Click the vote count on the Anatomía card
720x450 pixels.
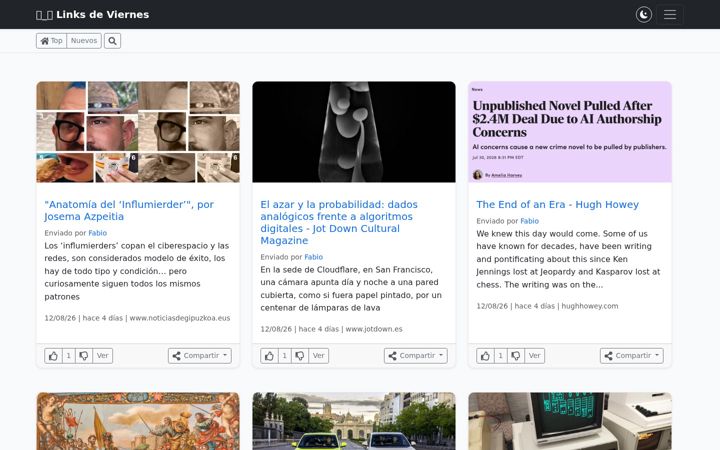68,356
